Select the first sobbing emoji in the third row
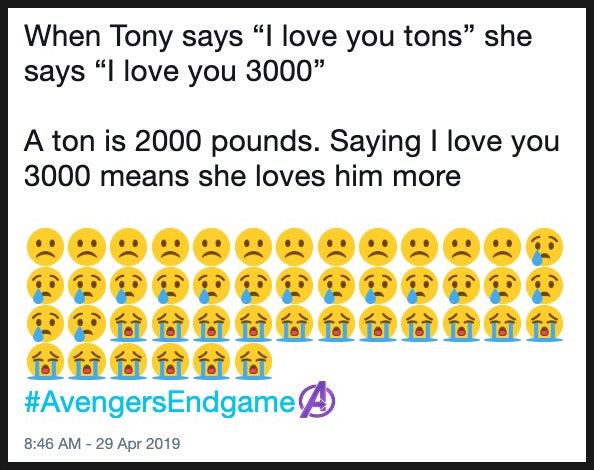This screenshot has height=470, width=594. point(128,324)
